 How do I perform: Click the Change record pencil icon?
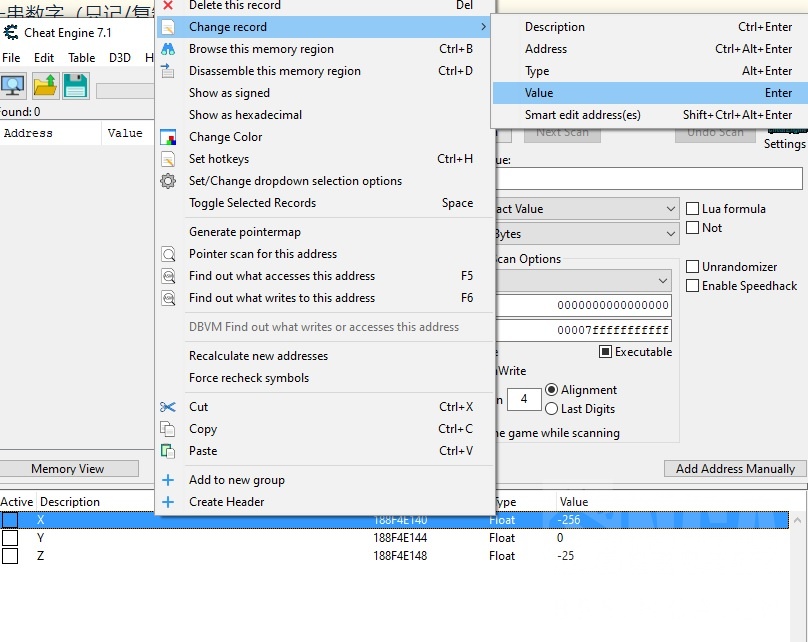(168, 27)
